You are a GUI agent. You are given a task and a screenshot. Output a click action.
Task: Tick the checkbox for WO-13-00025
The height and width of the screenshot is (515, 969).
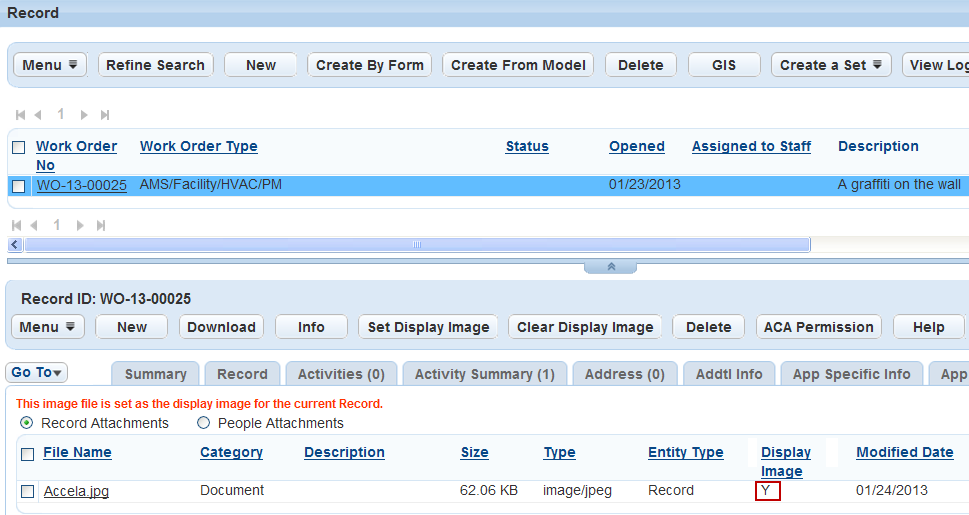tap(19, 186)
